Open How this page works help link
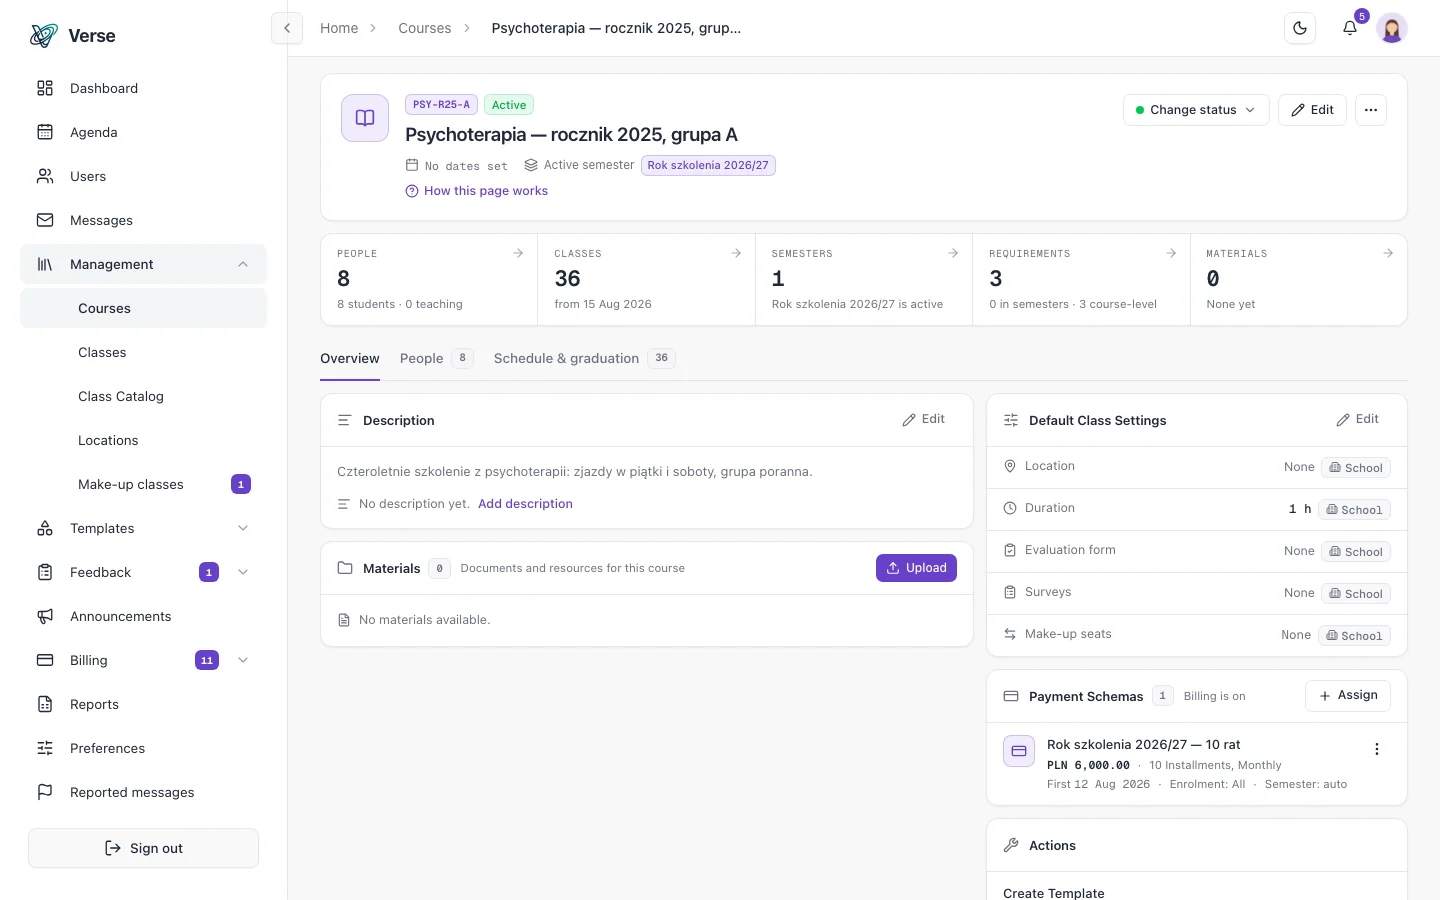This screenshot has height=900, width=1440. (x=477, y=191)
